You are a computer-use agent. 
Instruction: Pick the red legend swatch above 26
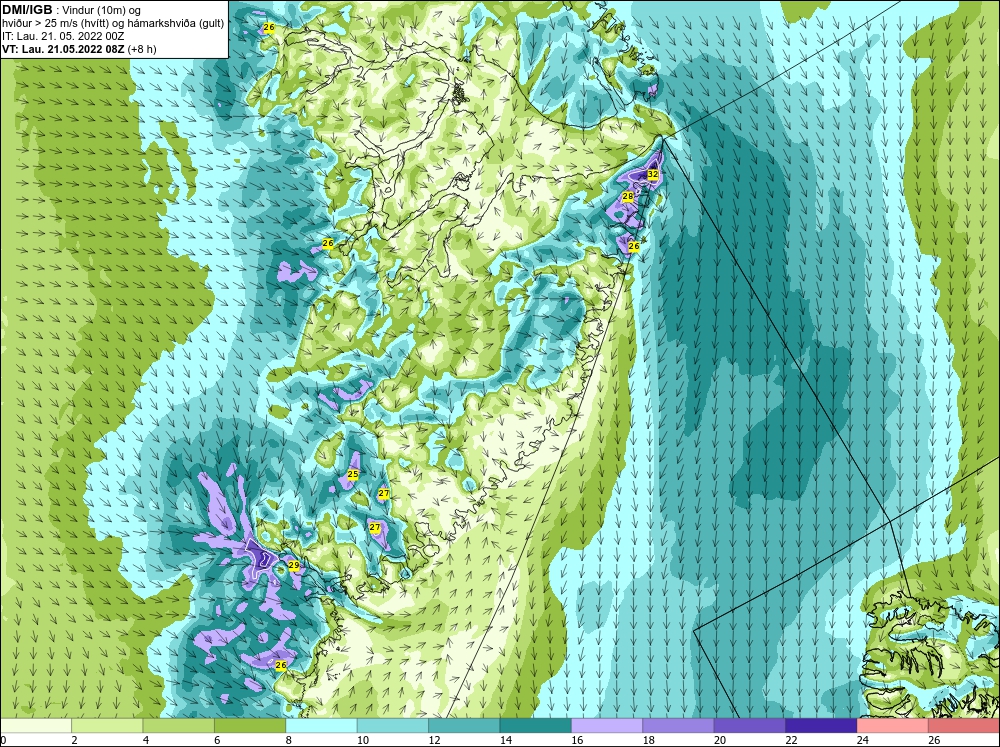[964, 726]
